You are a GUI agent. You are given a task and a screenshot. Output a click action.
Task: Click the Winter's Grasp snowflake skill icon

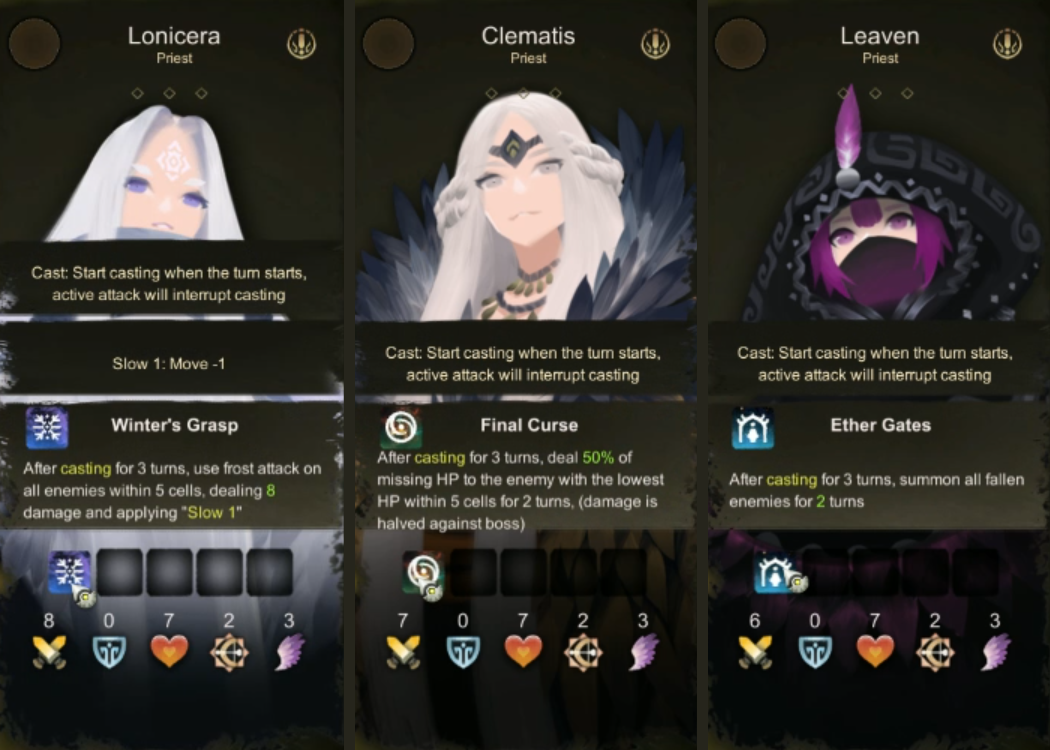point(47,427)
